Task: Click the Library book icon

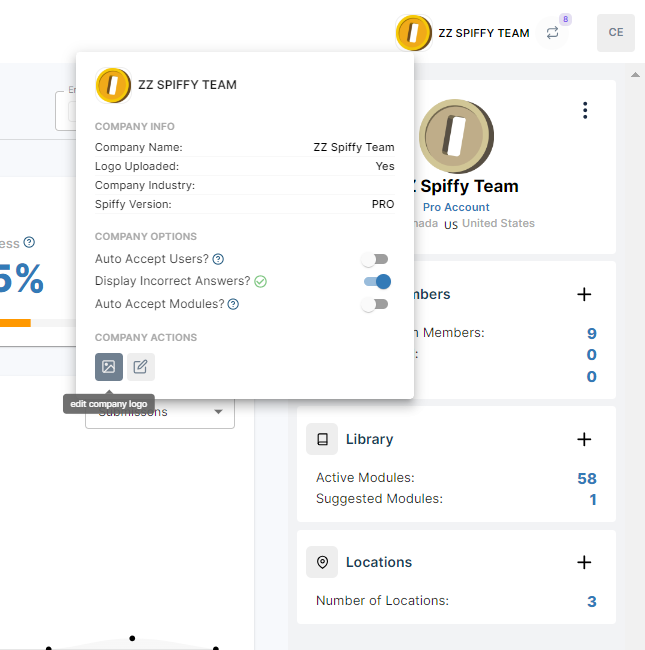Action: coord(322,439)
